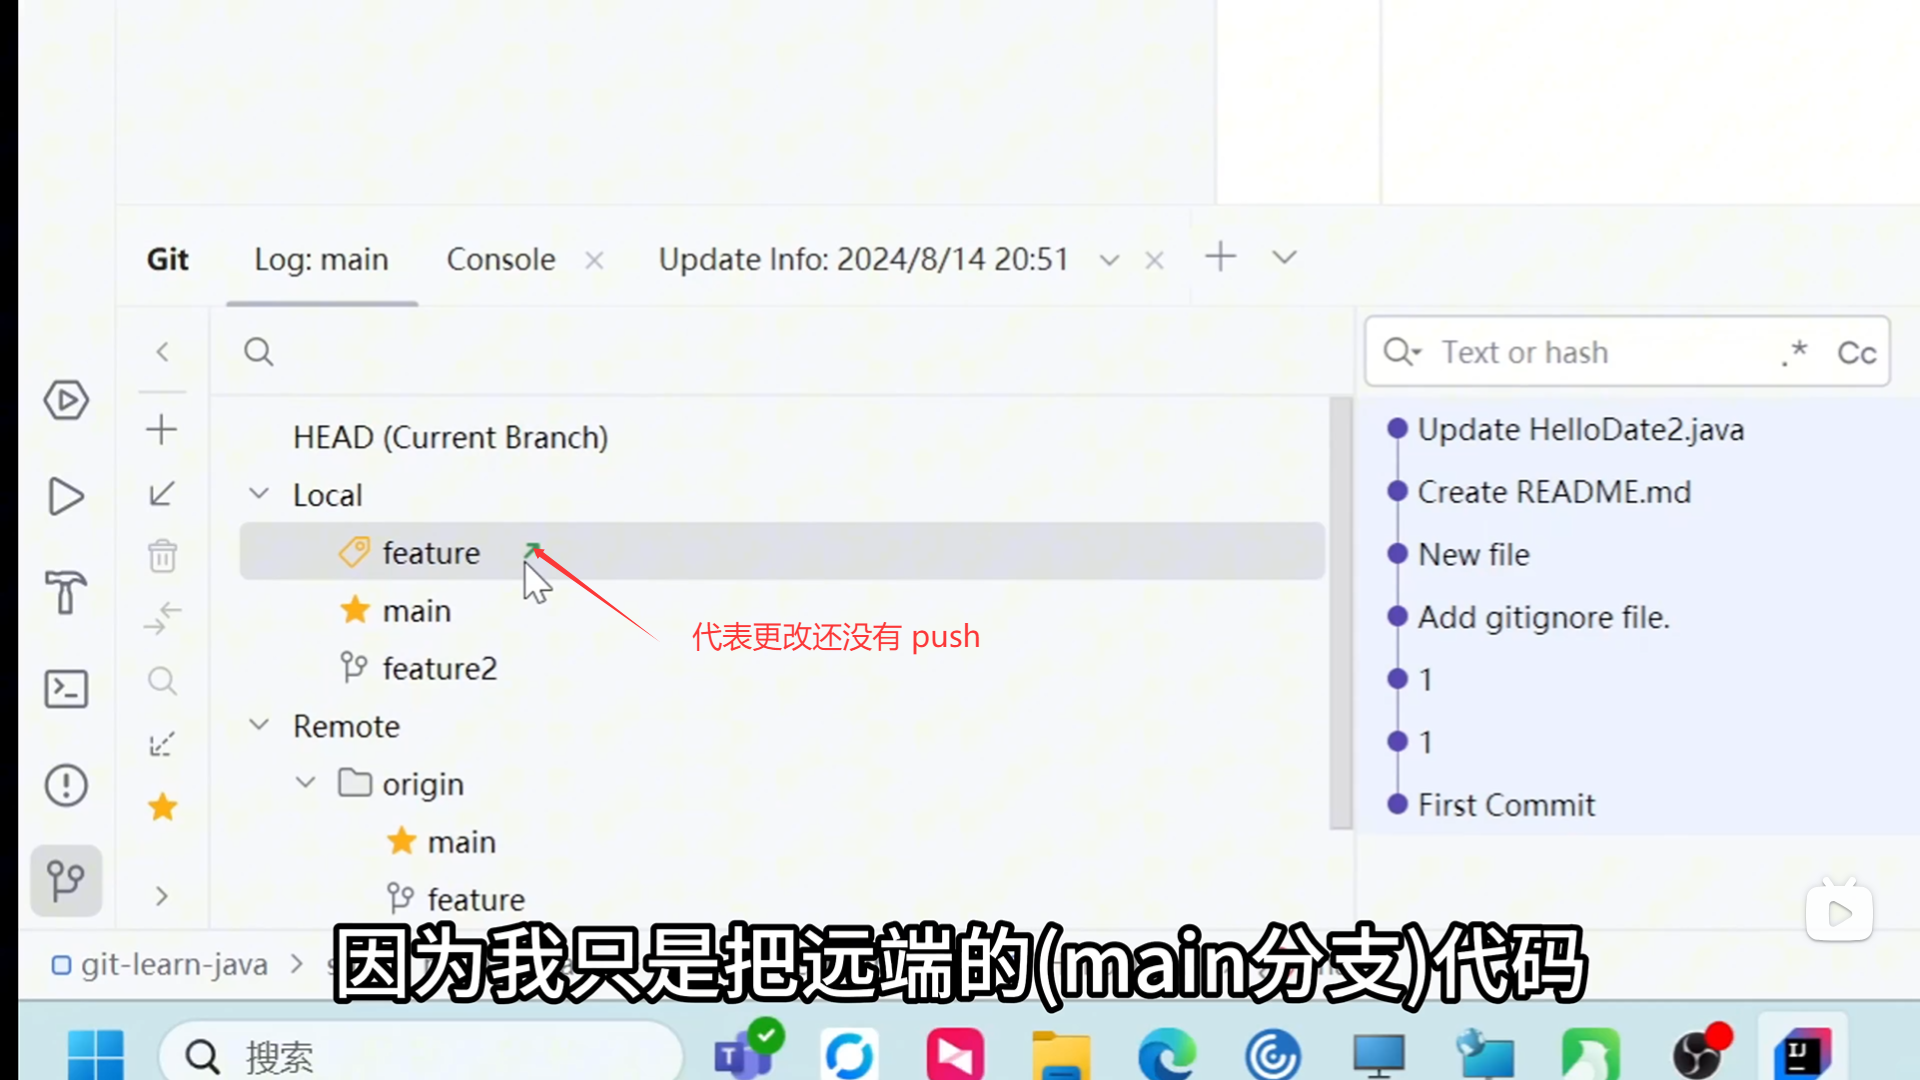Open the Terminal tool window
Image resolution: width=1920 pixels, height=1080 pixels.
[66, 689]
